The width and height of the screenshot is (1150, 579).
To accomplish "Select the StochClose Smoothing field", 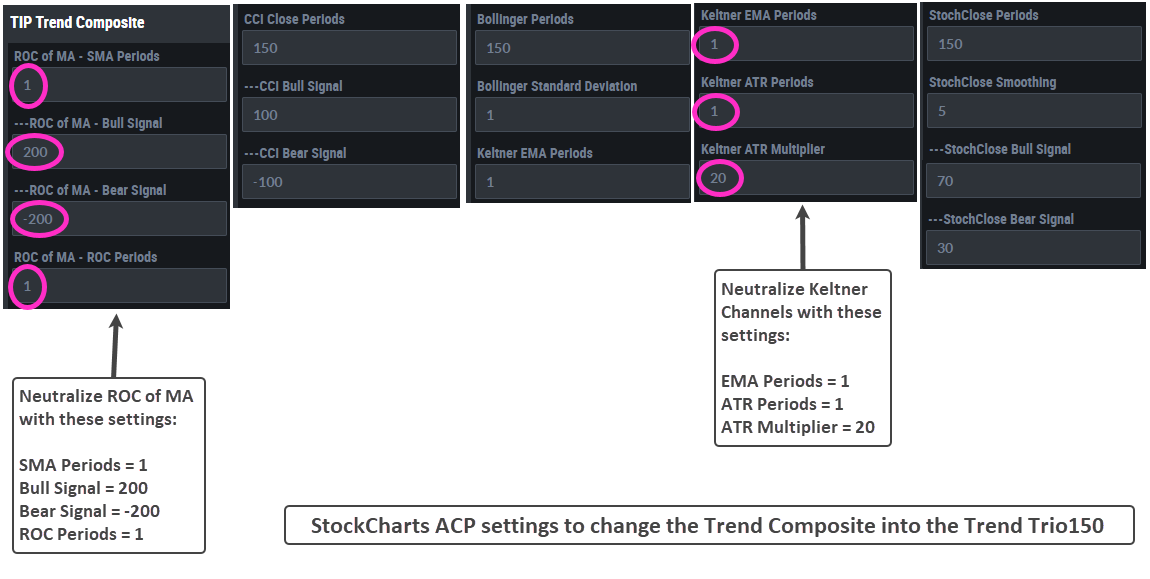I will coord(1034,111).
